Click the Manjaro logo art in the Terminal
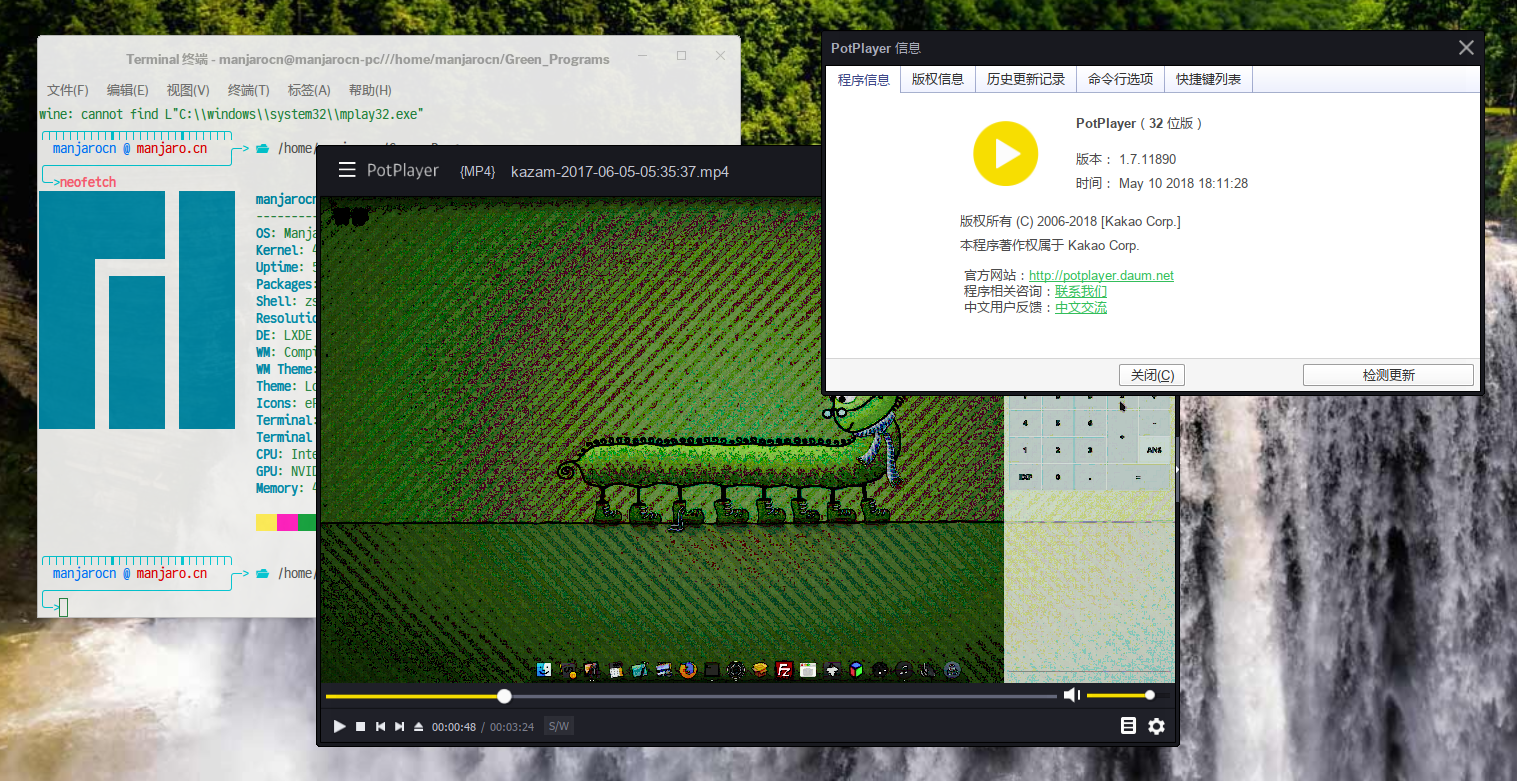 (137, 310)
